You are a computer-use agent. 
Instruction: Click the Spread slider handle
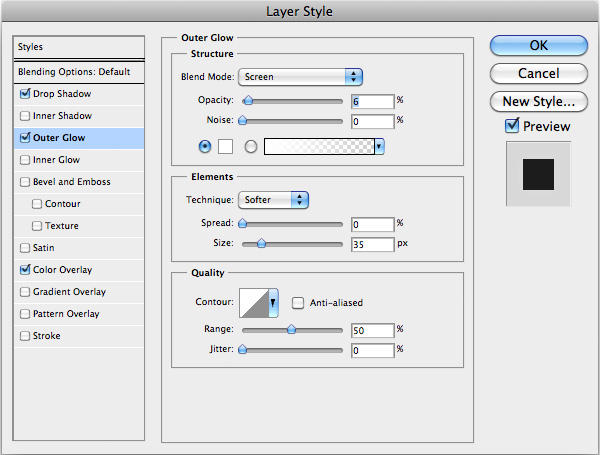[x=242, y=223]
